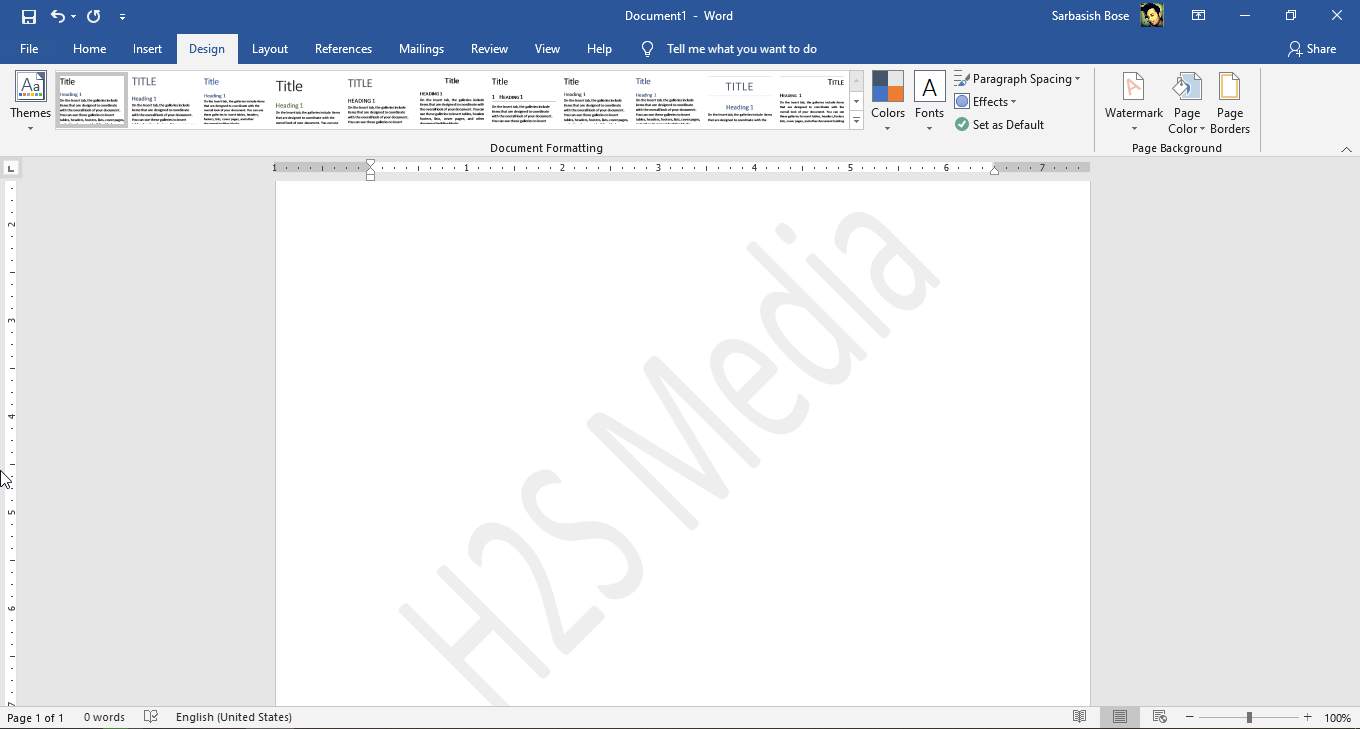1360x729 pixels.
Task: Switch to Read Mode view
Action: coord(1079,717)
